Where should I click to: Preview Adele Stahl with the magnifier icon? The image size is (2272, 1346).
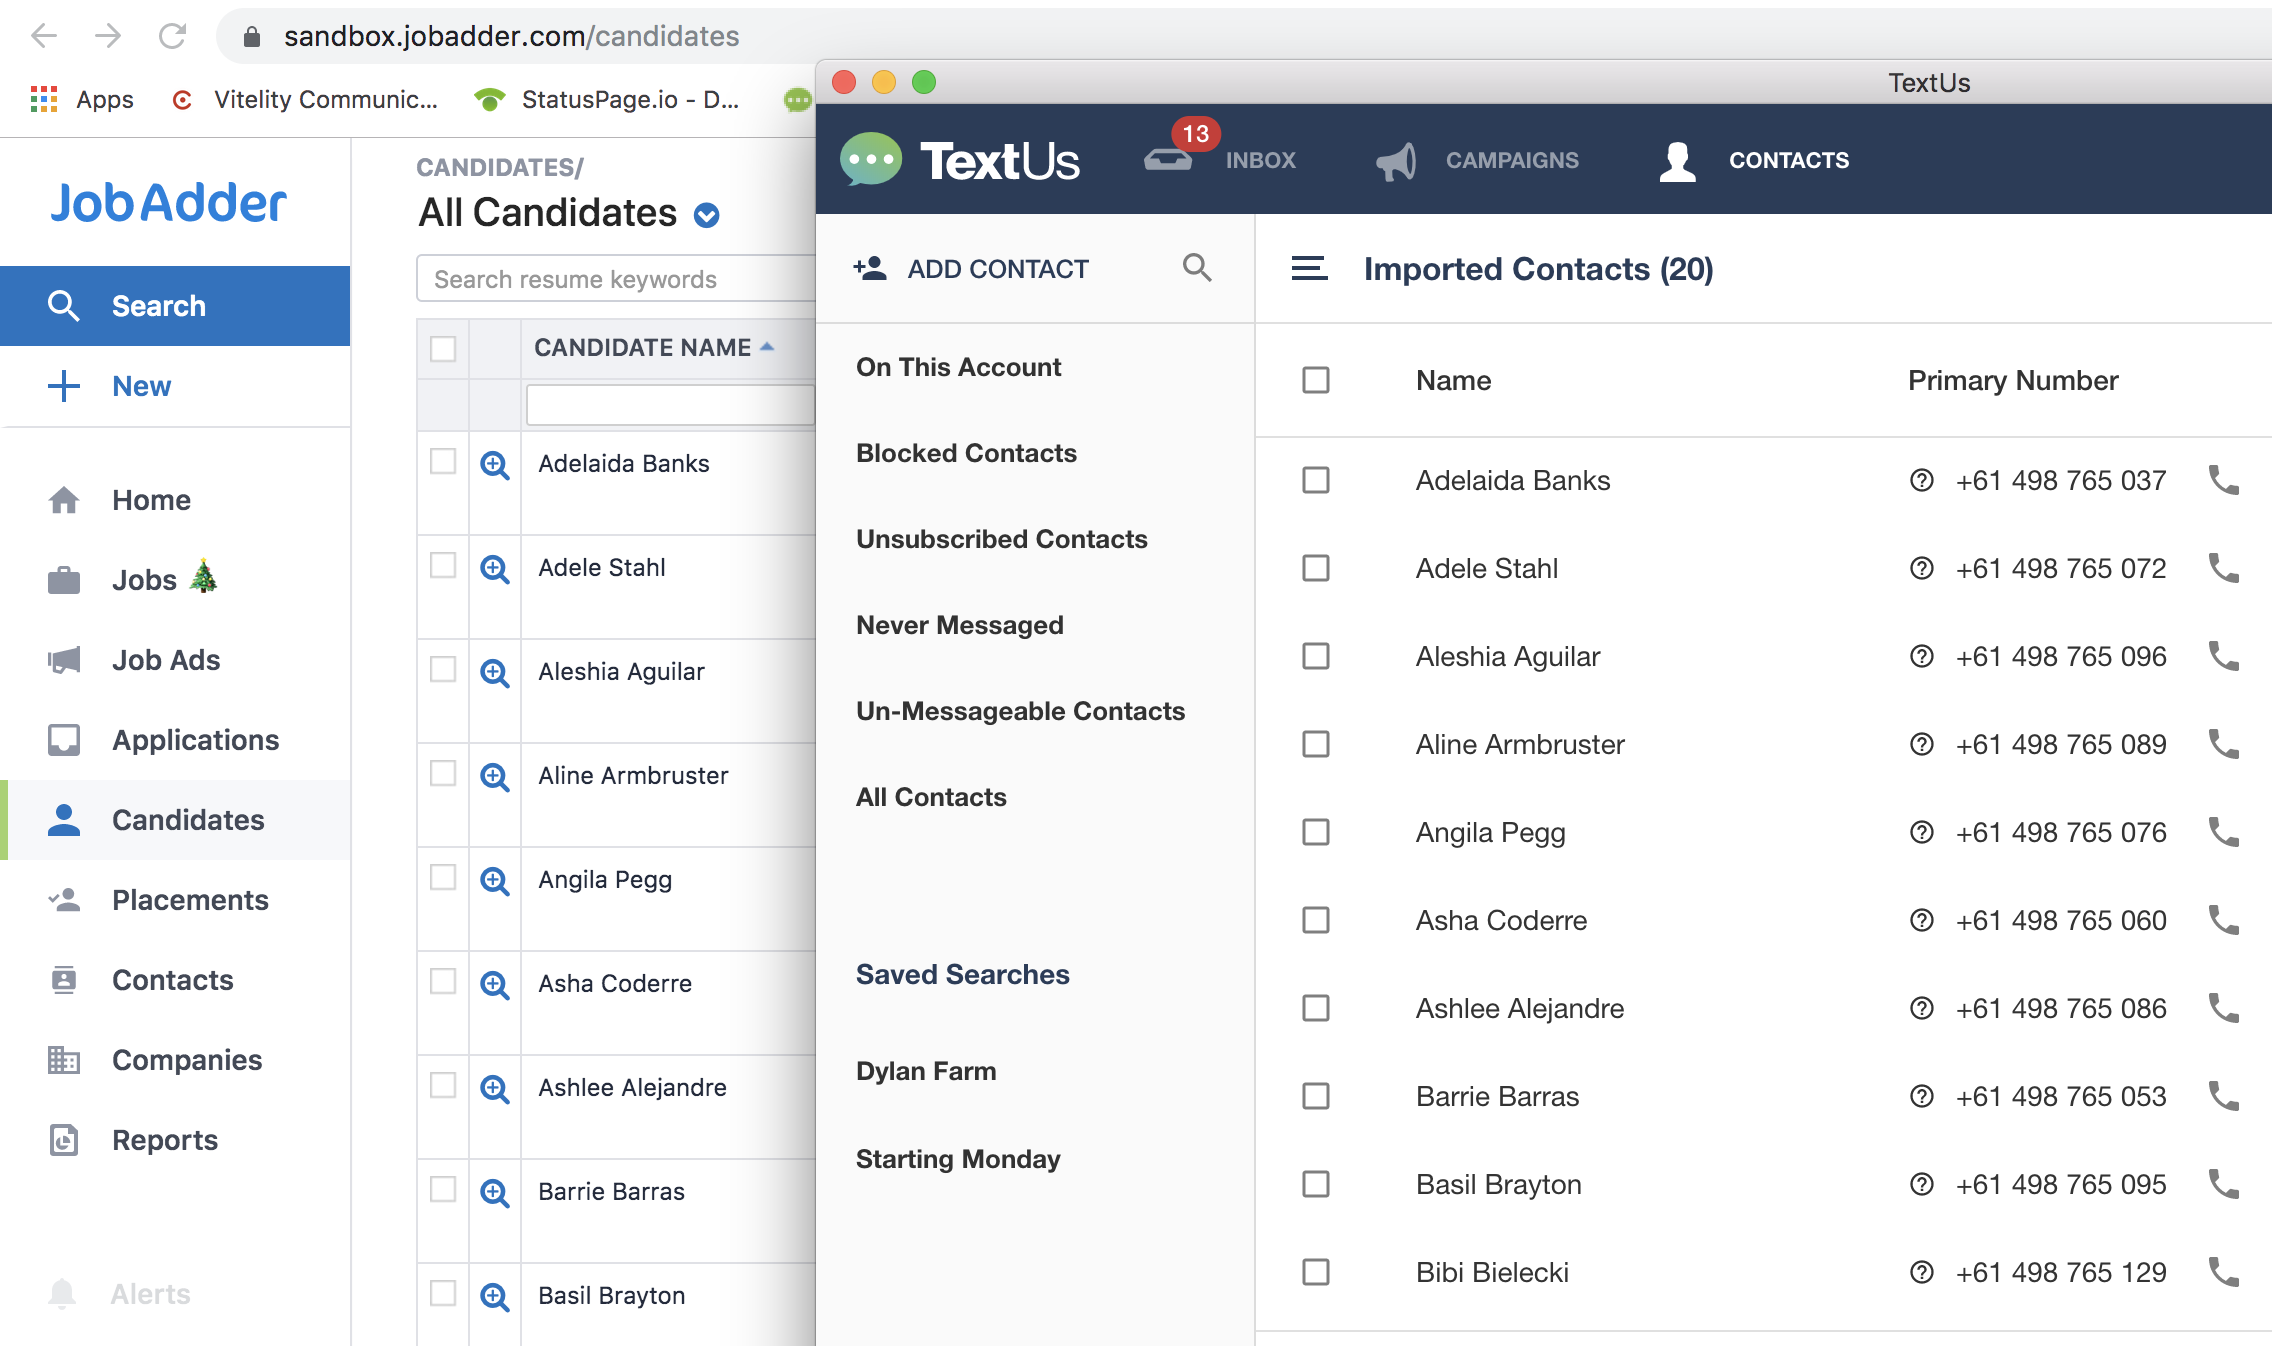(494, 567)
